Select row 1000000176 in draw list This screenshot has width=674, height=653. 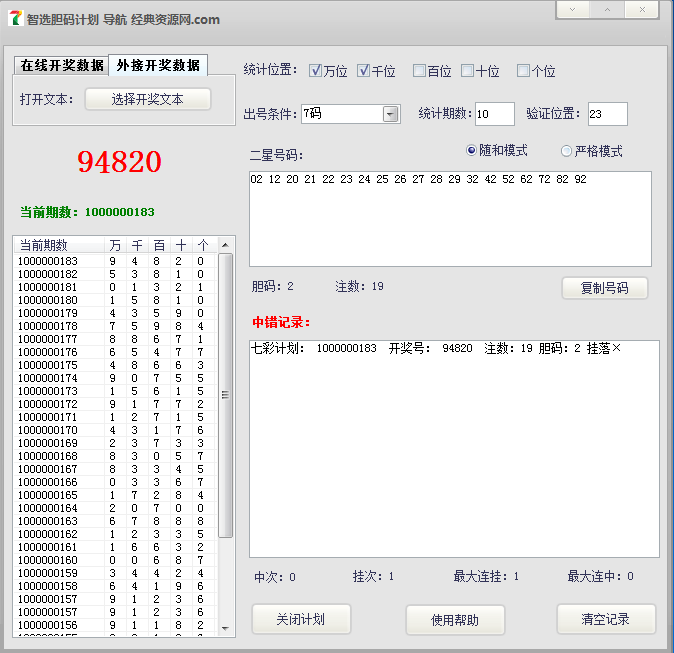click(x=115, y=352)
